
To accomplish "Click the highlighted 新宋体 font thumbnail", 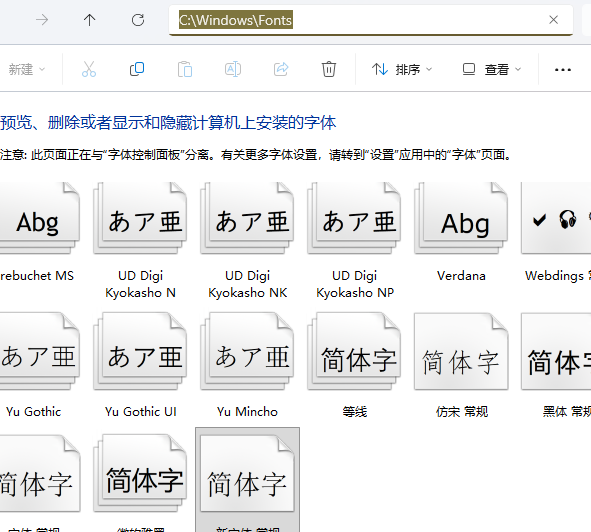I will pyautogui.click(x=247, y=474).
